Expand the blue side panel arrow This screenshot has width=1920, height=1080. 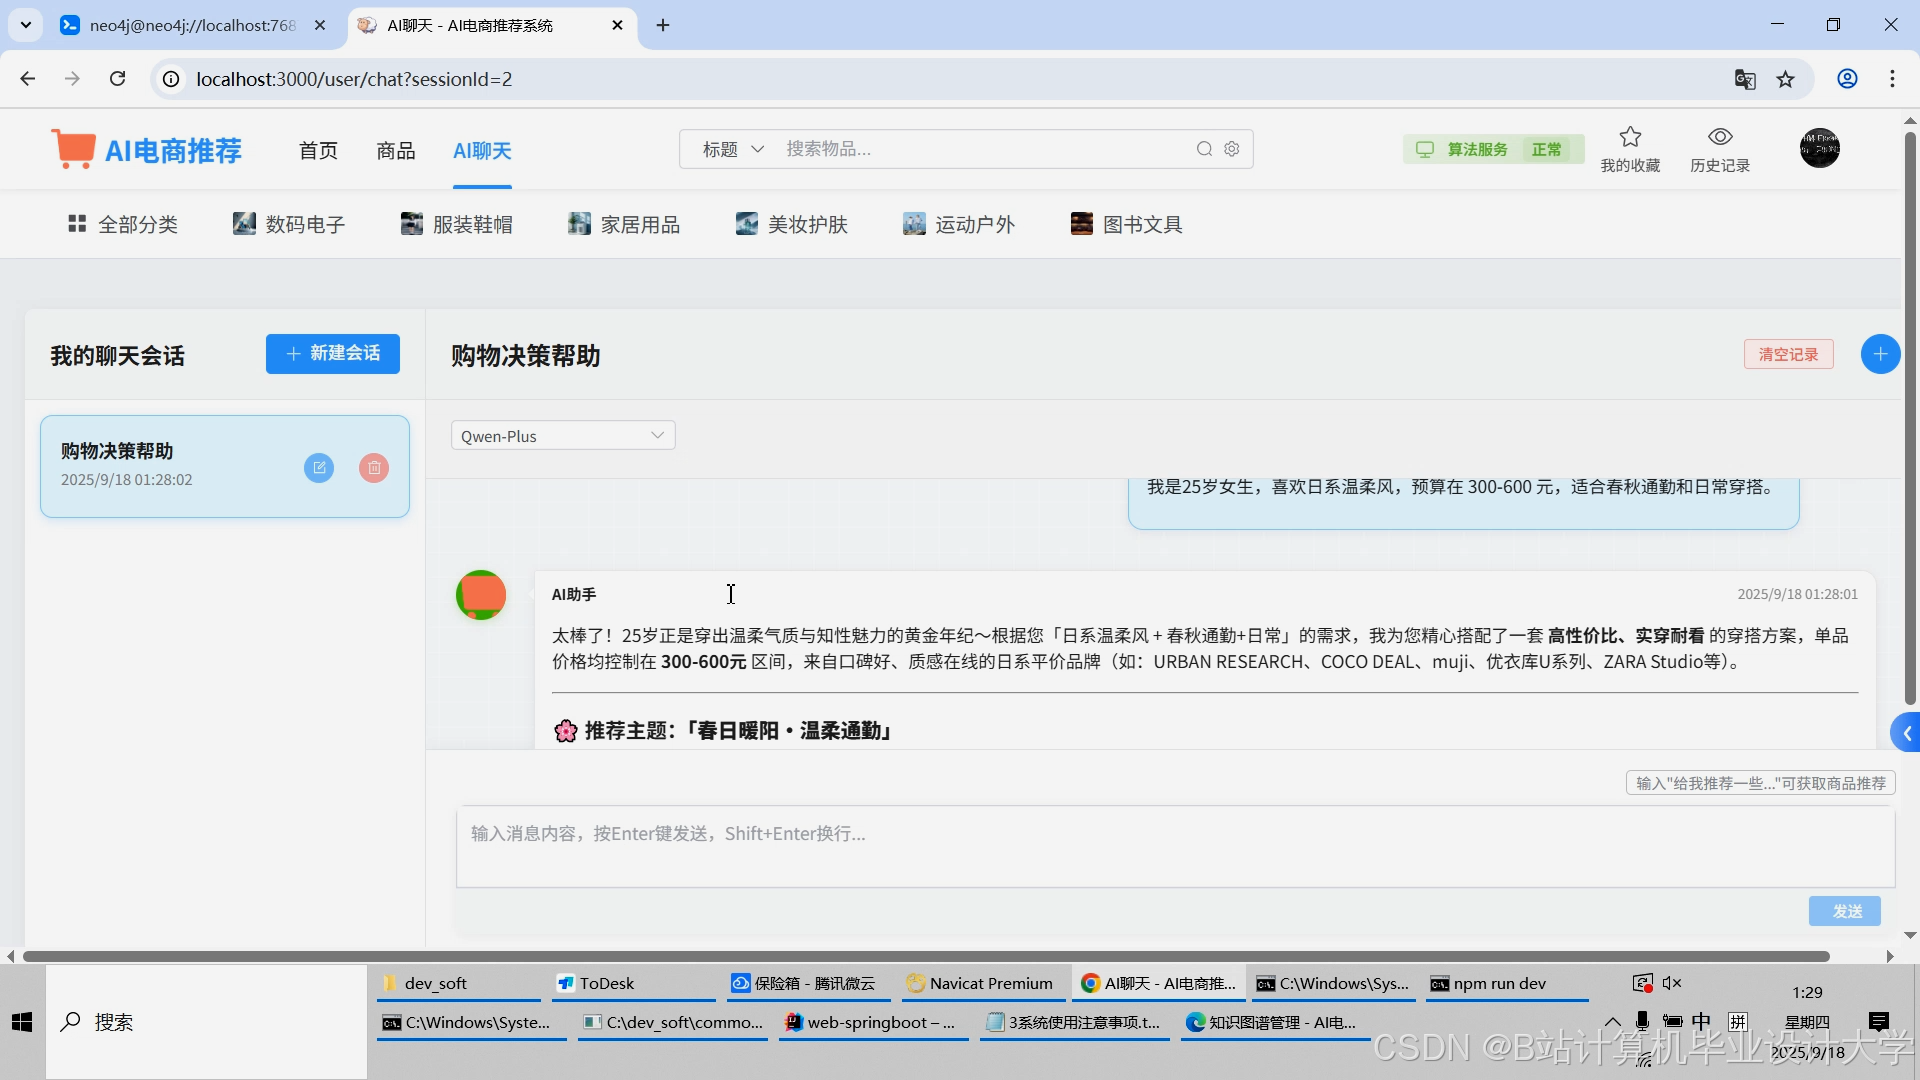(x=1906, y=733)
